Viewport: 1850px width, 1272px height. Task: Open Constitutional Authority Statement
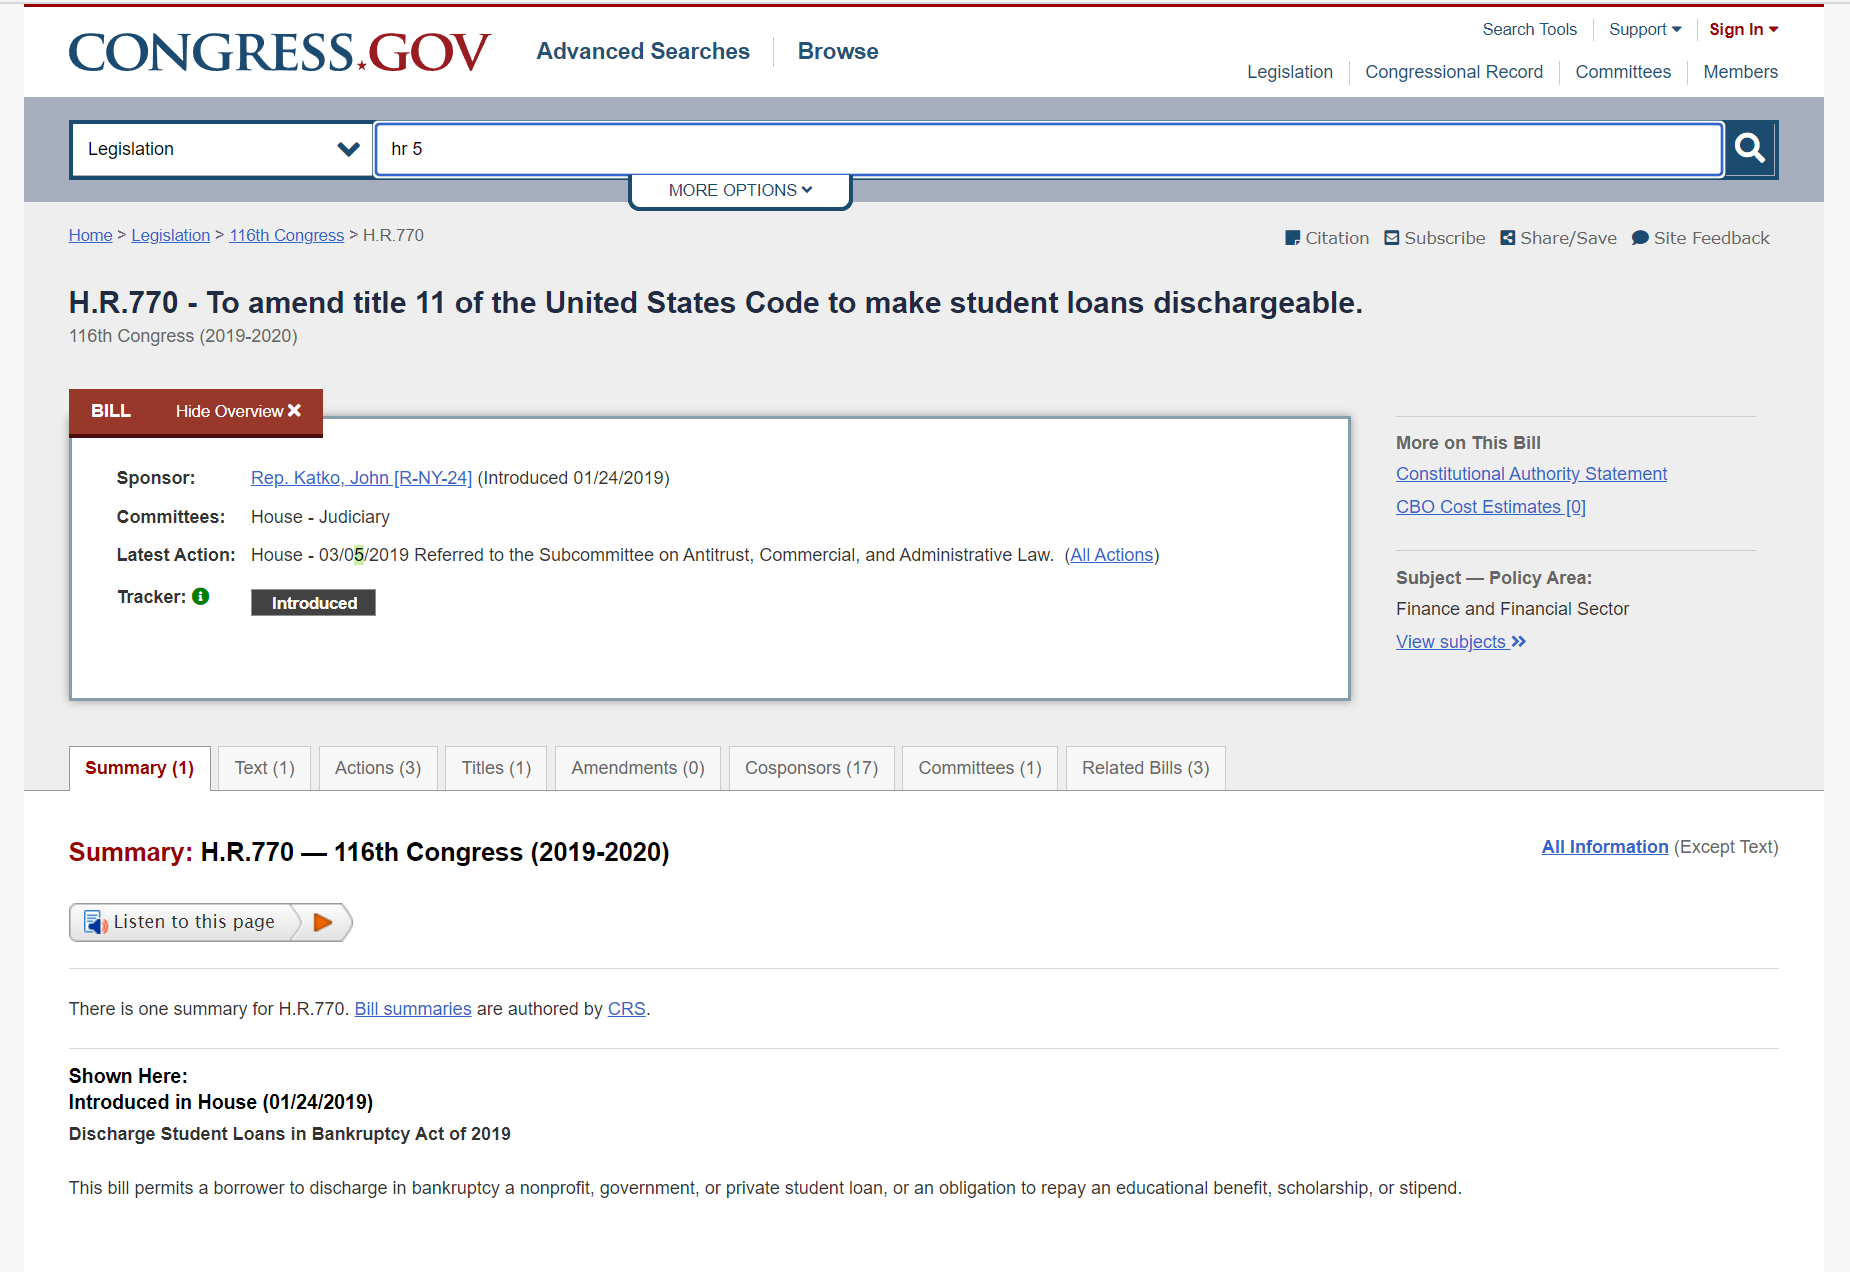pos(1531,474)
